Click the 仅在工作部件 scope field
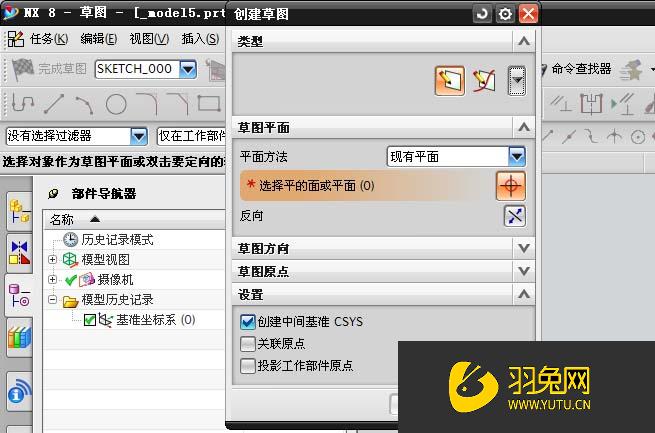Image resolution: width=655 pixels, height=433 pixels. point(191,136)
